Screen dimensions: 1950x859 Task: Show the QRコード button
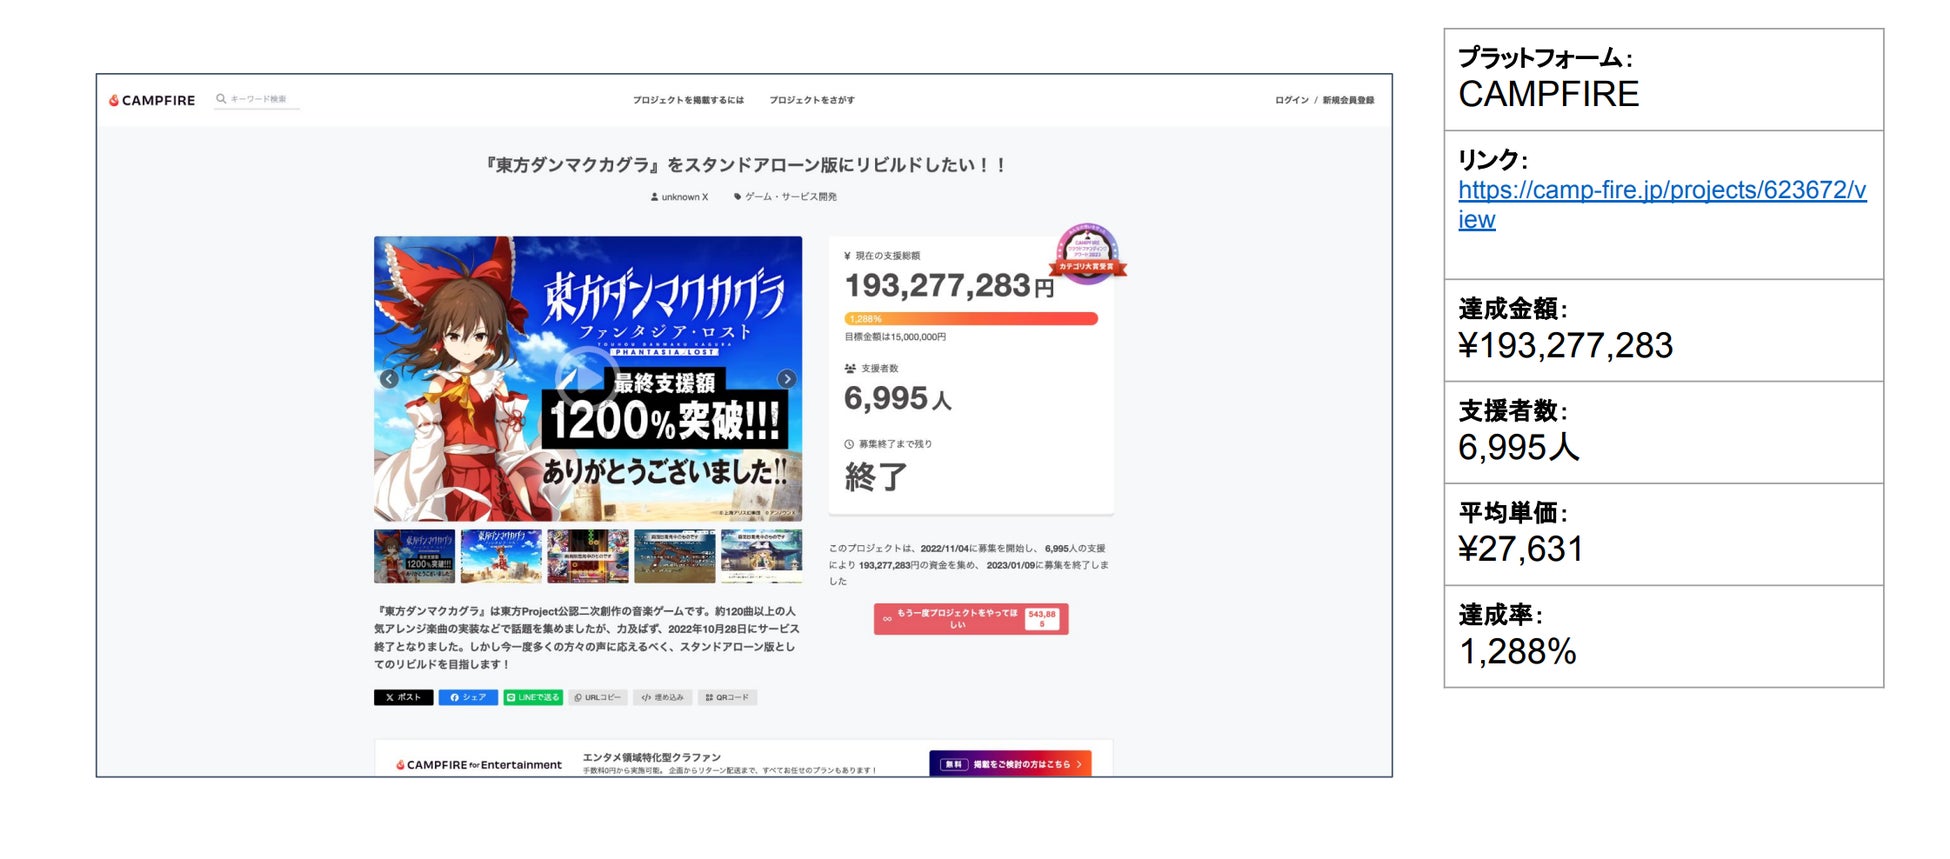(727, 698)
